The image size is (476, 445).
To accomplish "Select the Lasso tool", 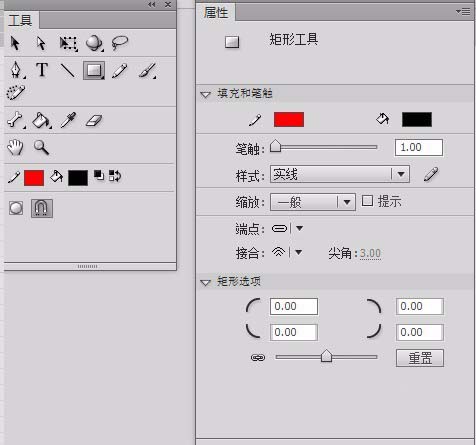I will tap(120, 43).
